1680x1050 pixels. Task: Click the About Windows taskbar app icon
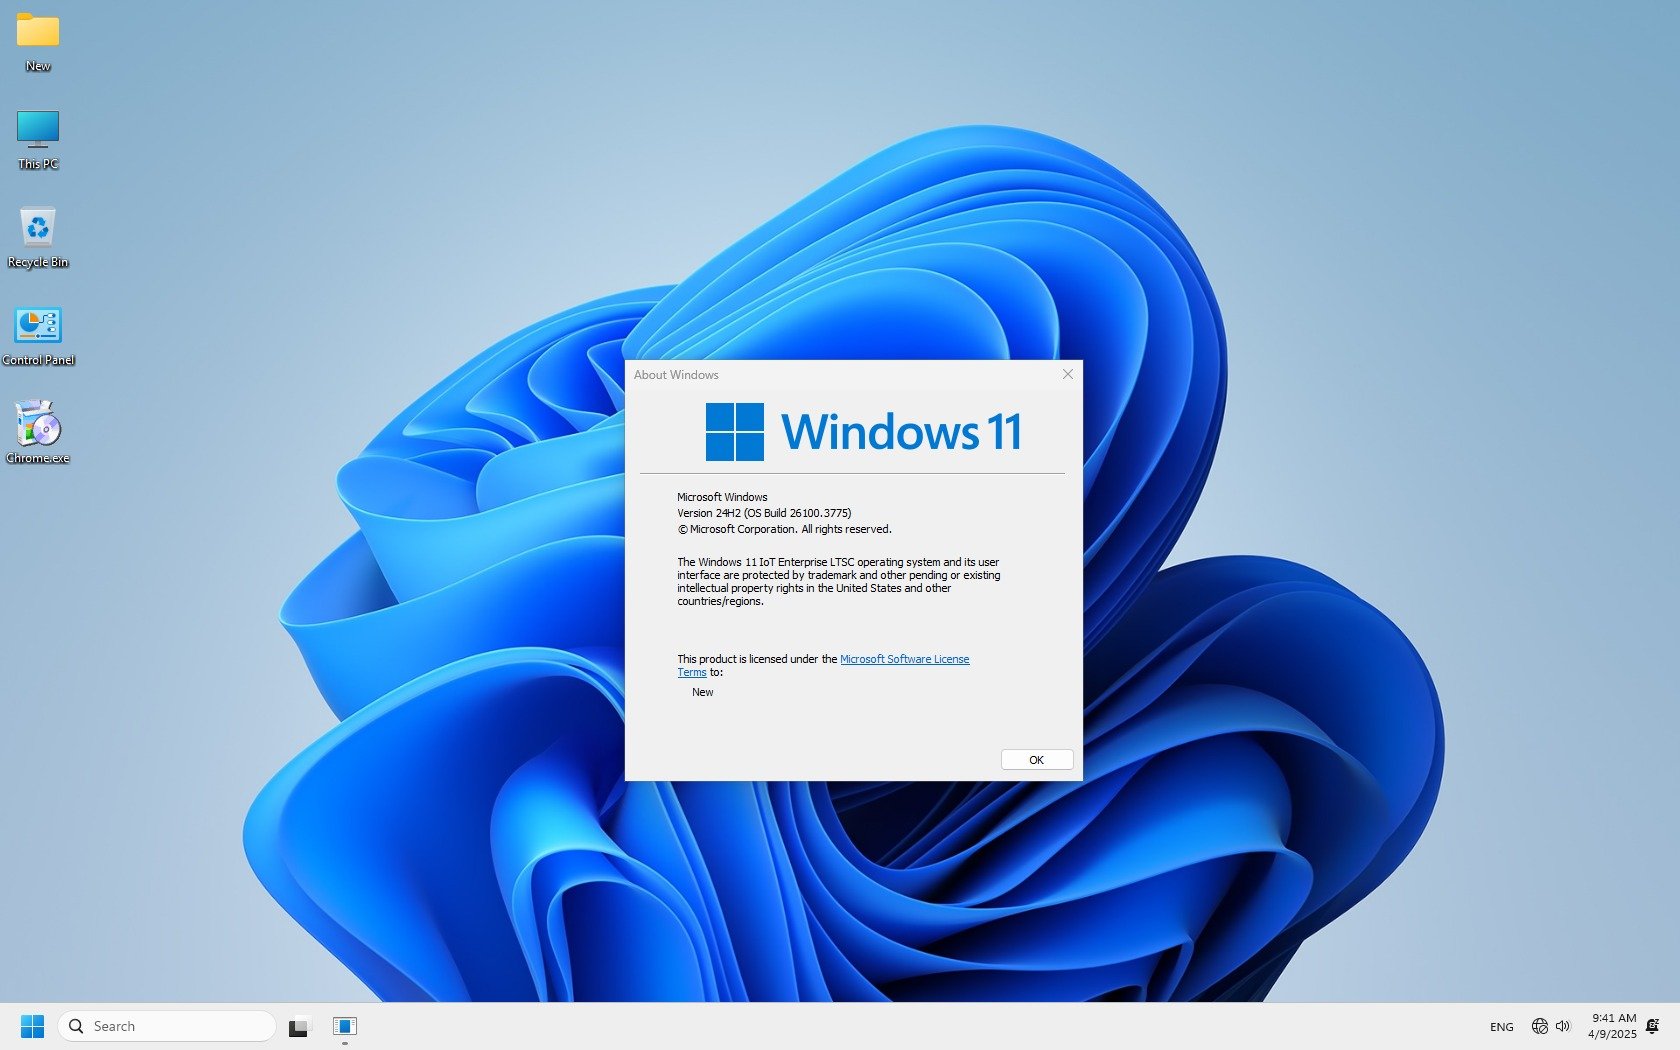(x=345, y=1026)
